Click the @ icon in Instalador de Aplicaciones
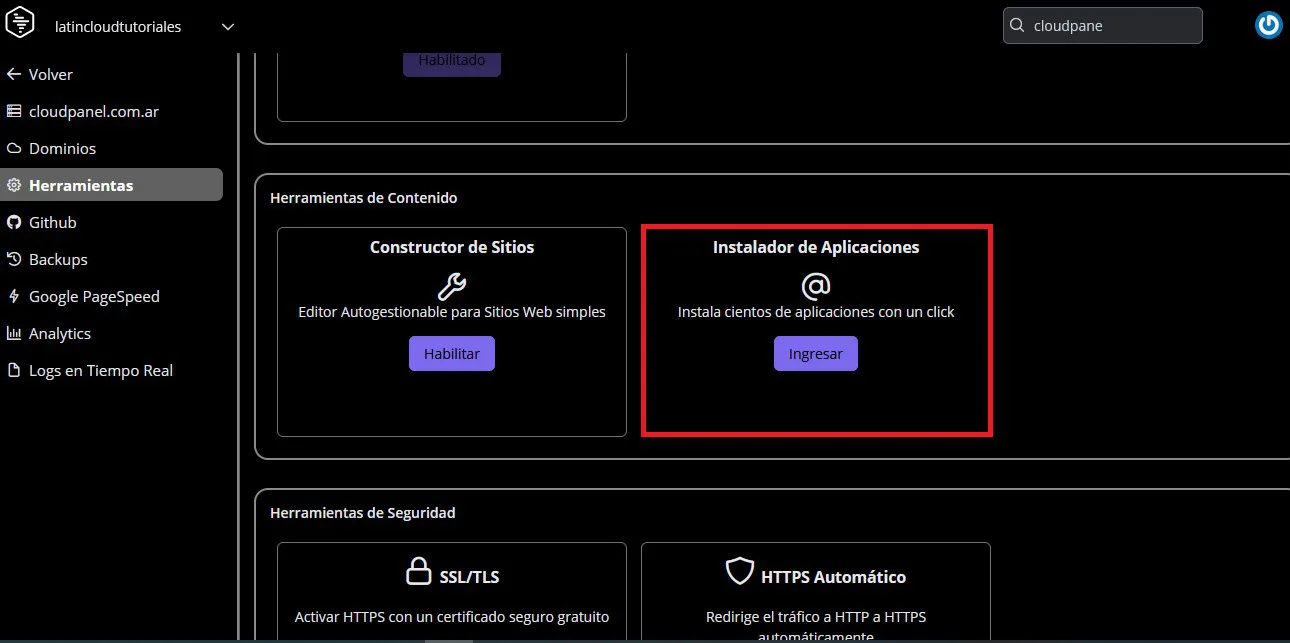This screenshot has width=1290, height=643. (816, 286)
